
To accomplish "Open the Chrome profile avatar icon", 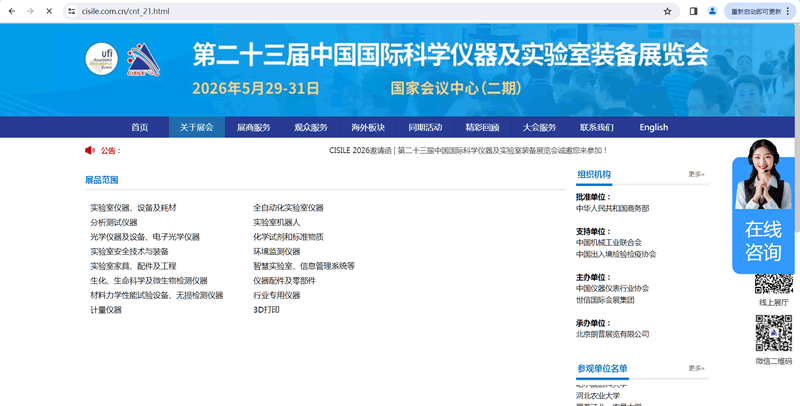I will point(713,11).
